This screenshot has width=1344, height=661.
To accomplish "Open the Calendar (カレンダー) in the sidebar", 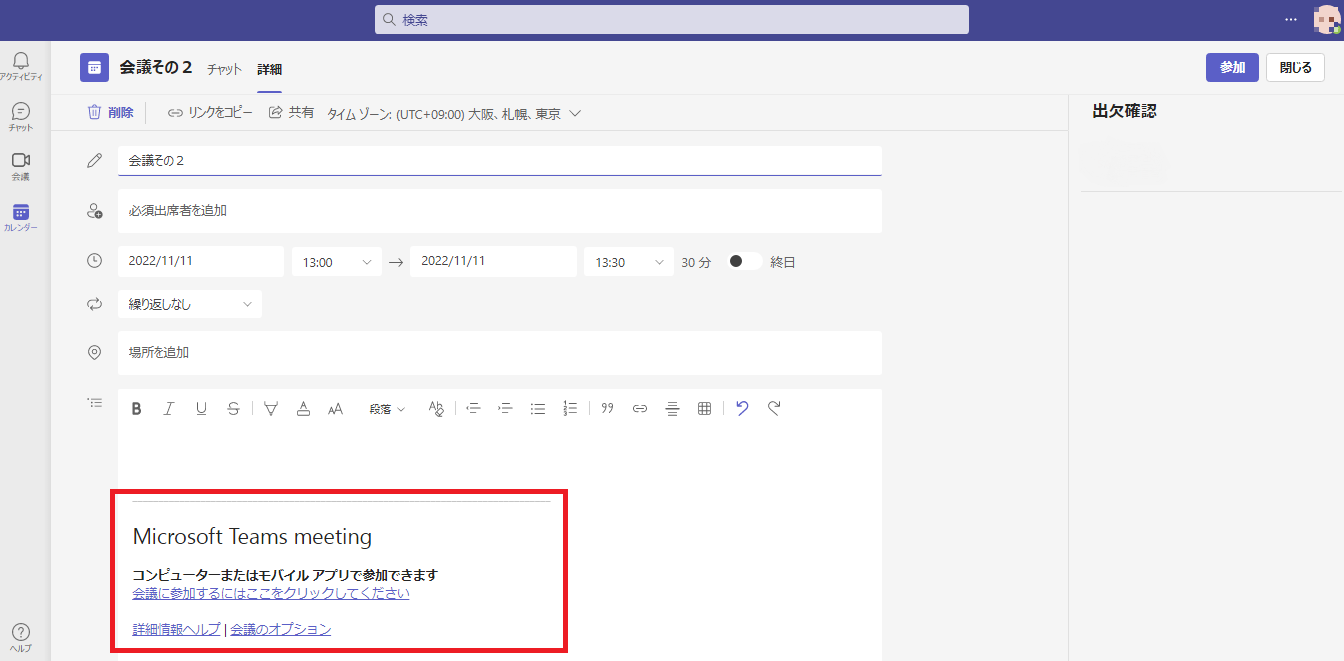I will (x=21, y=217).
